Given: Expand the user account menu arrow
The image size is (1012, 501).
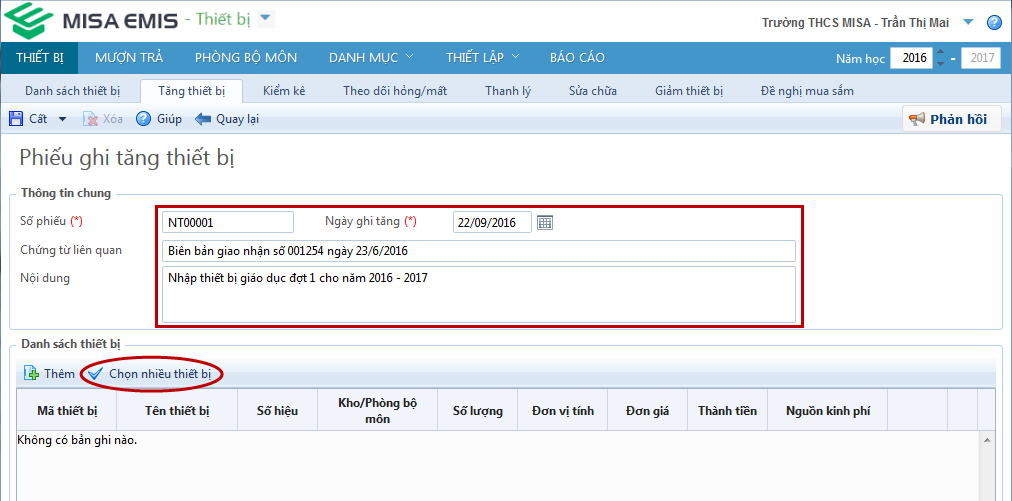Looking at the screenshot, I should 967,22.
